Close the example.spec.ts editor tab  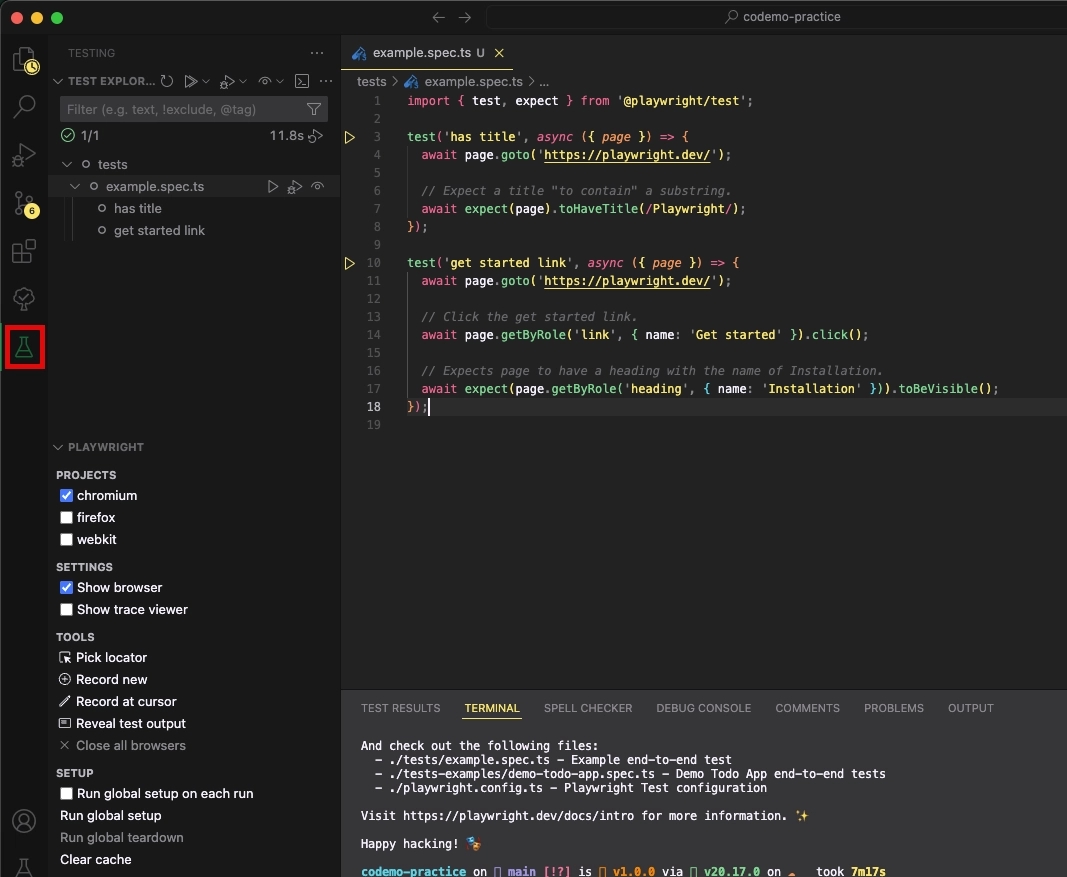(x=499, y=52)
